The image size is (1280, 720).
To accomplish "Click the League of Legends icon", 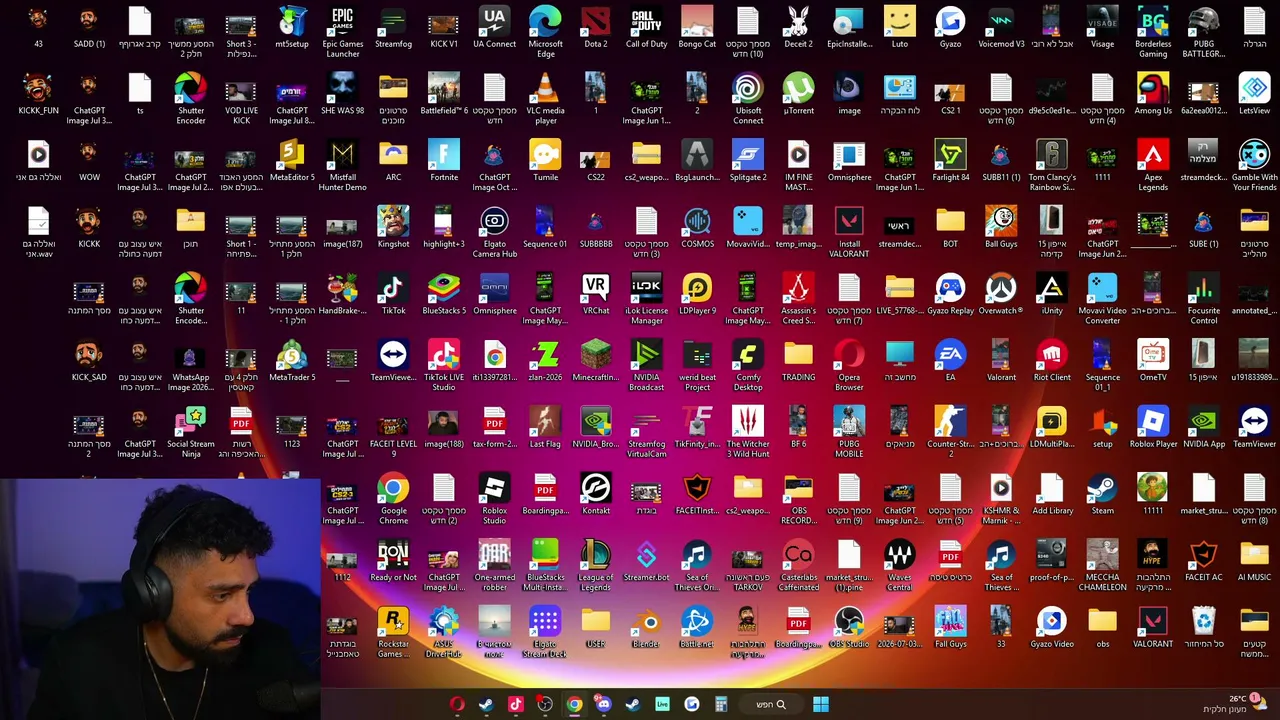I will [x=596, y=565].
